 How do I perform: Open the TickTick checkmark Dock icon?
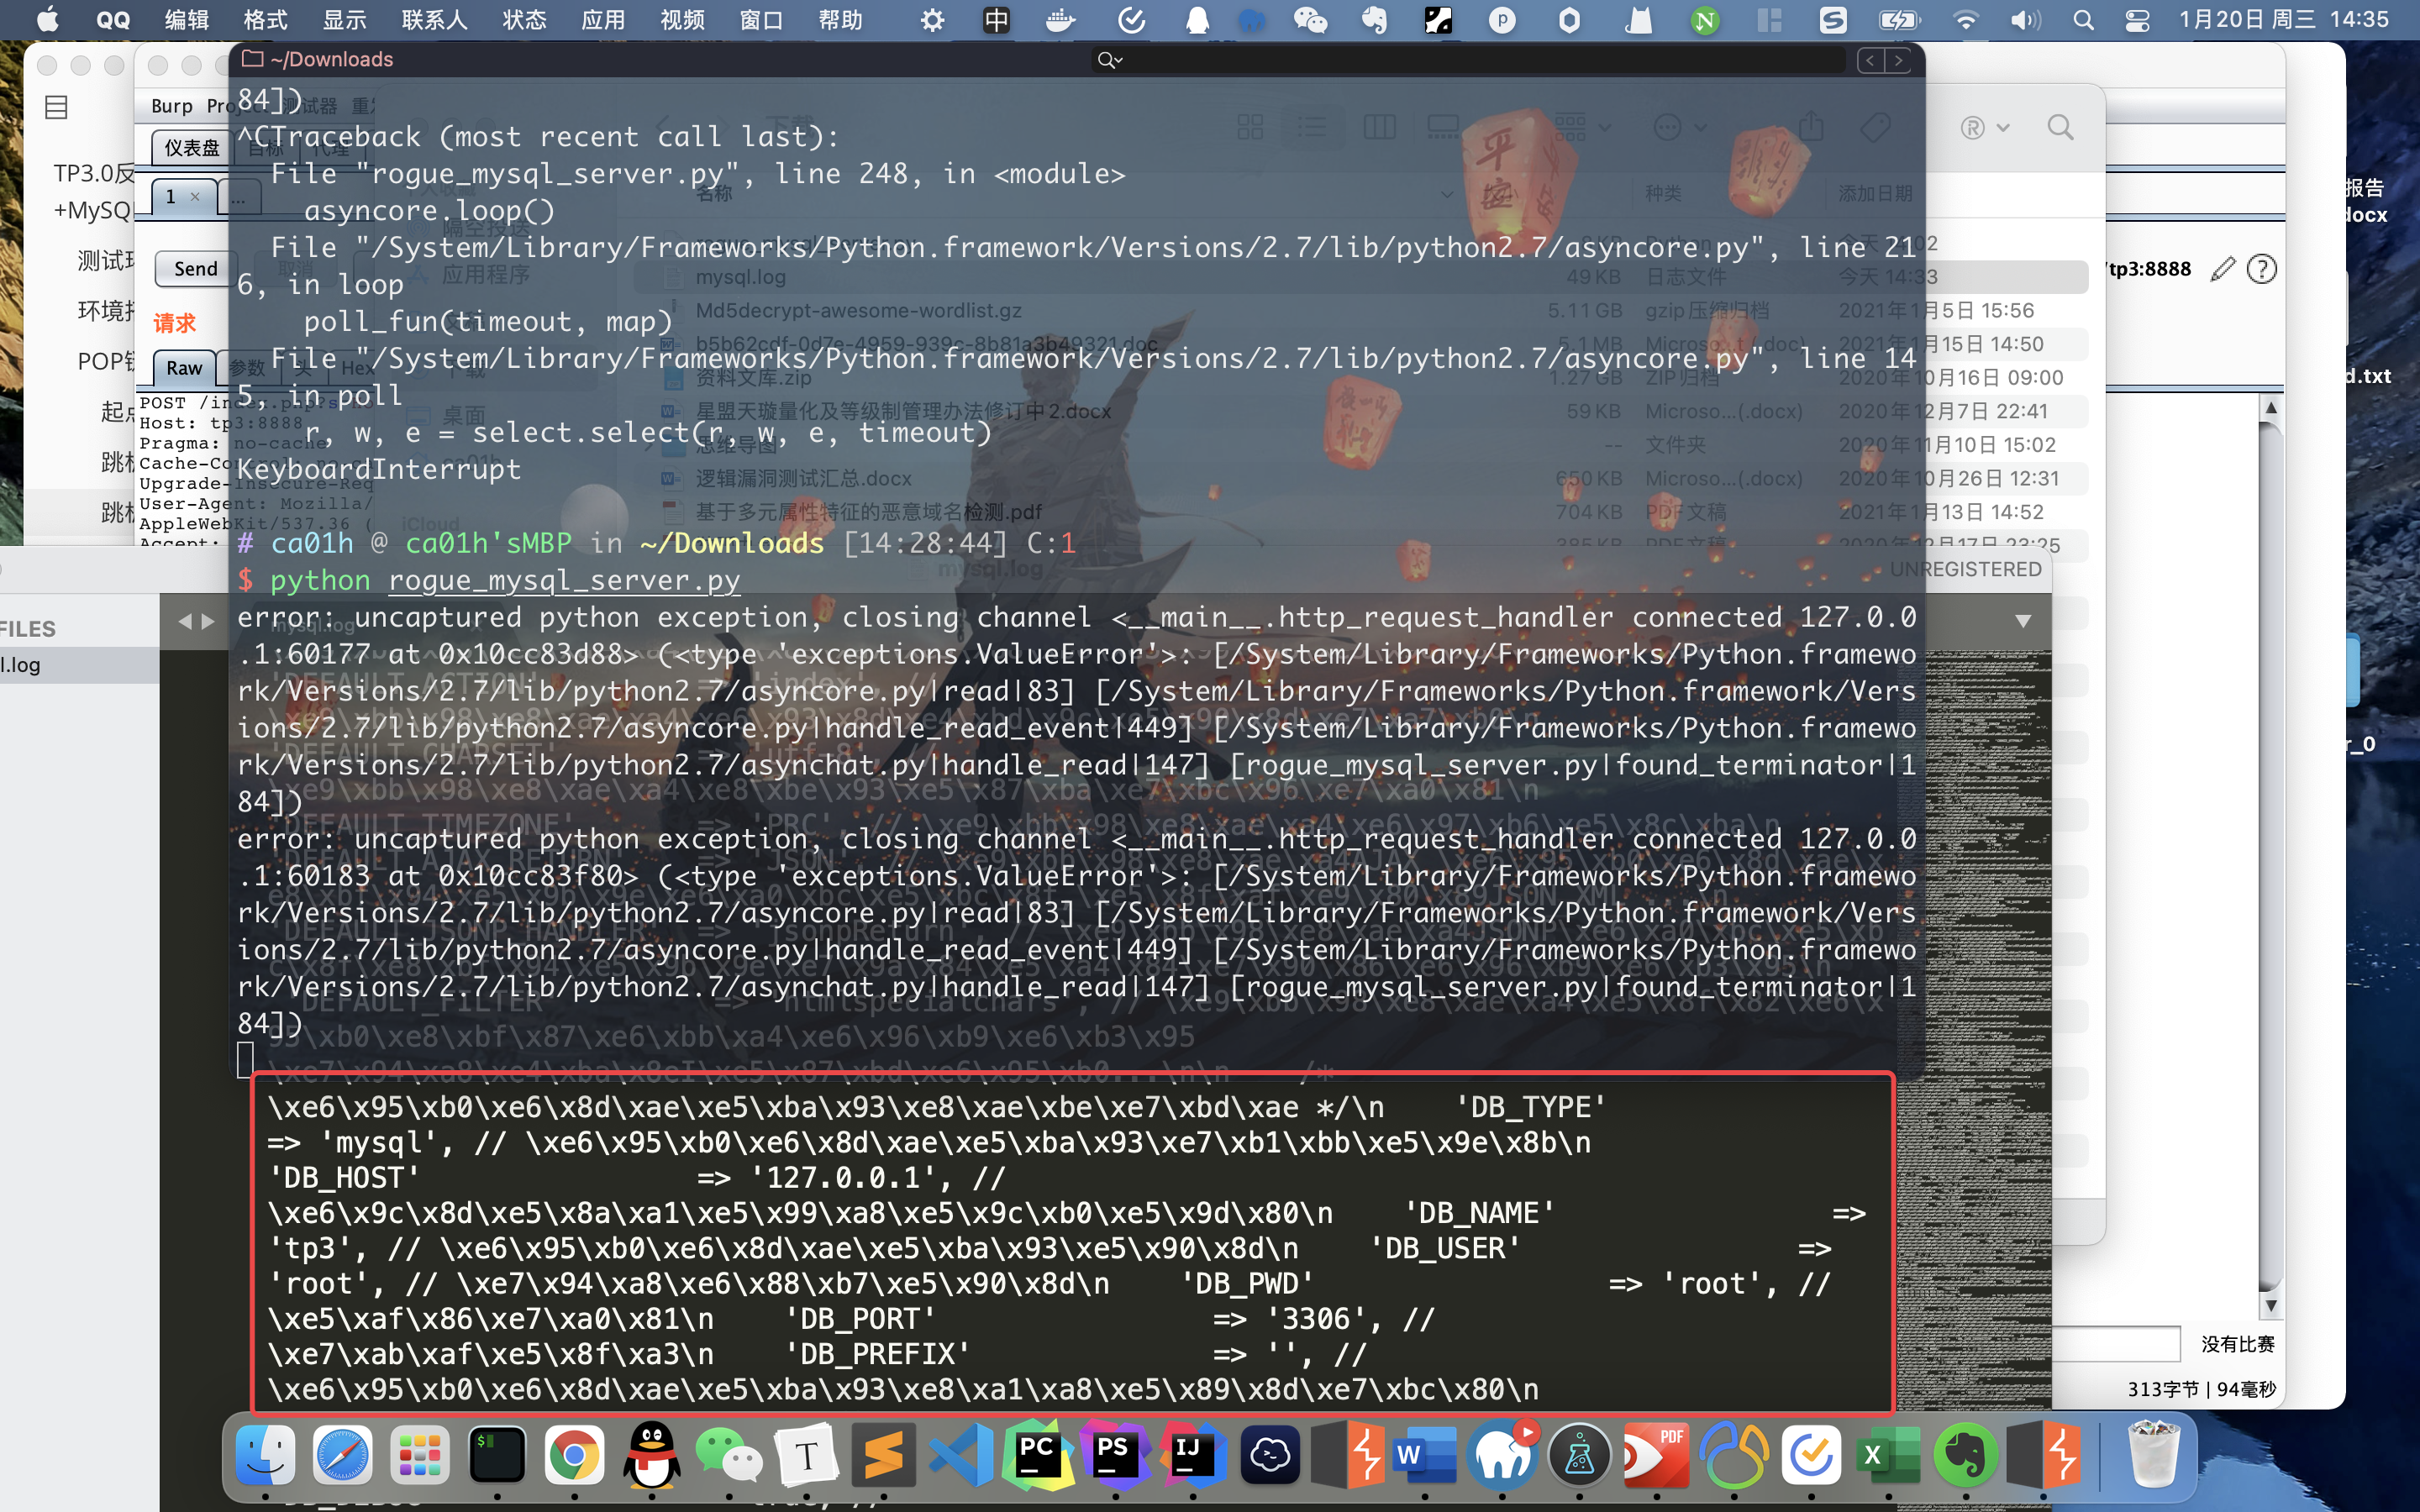pos(1811,1455)
